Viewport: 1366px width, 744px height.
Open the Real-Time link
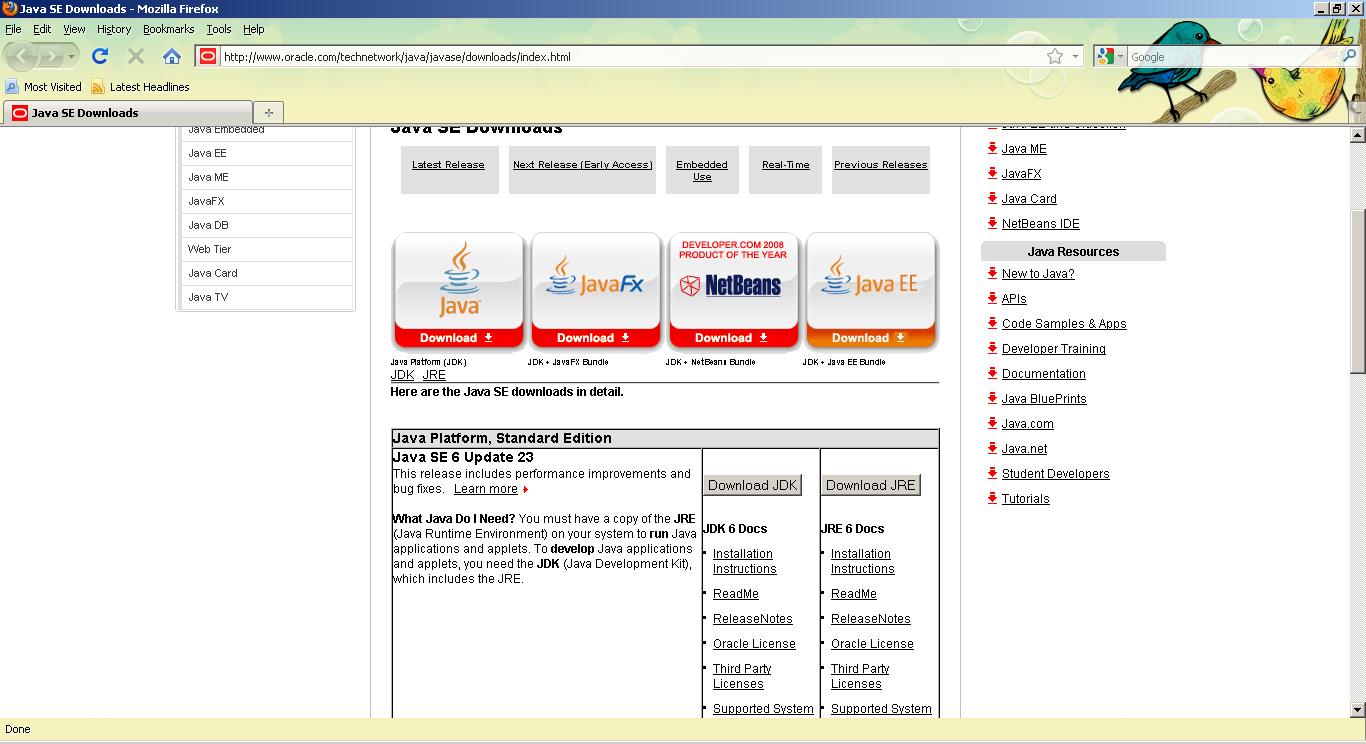[786, 165]
